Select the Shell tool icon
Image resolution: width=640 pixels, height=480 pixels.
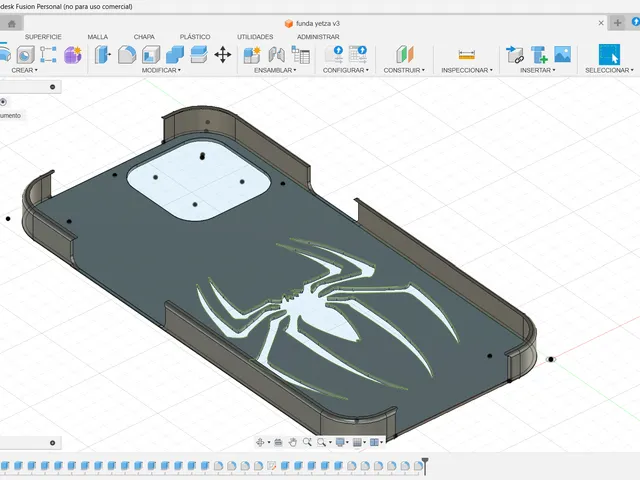coord(151,55)
